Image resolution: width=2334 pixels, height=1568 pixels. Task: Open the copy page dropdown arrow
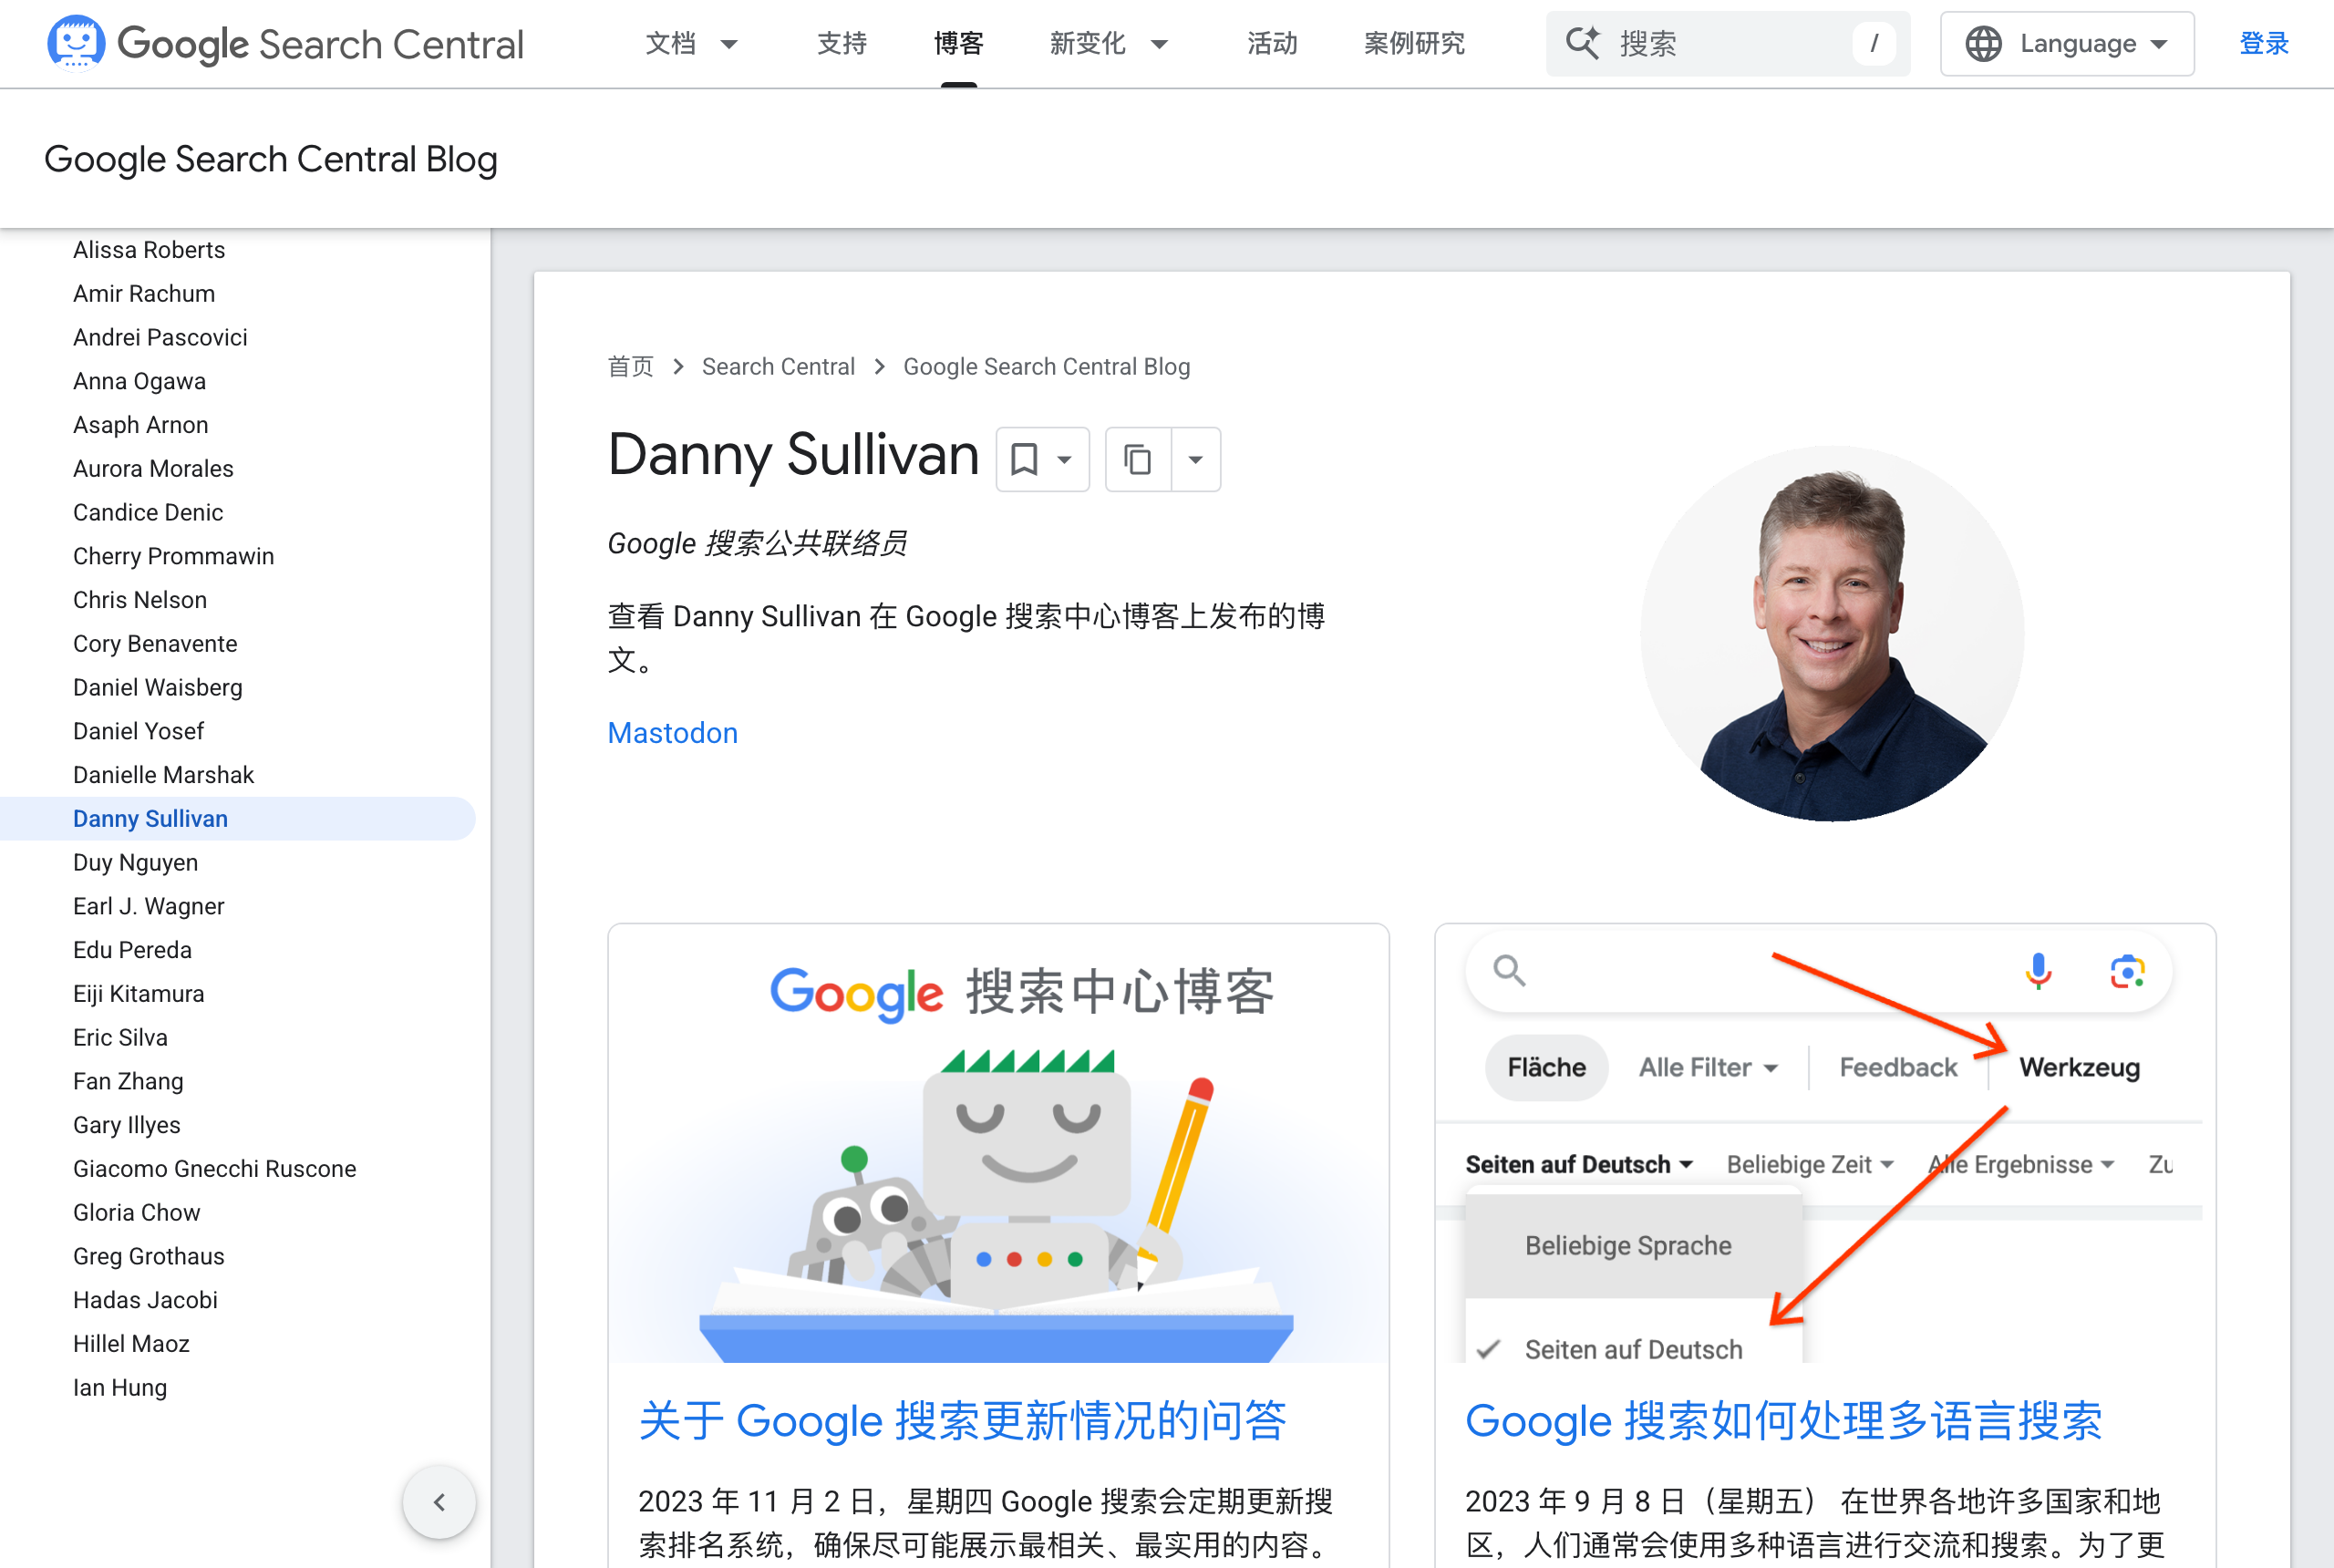pos(1196,460)
